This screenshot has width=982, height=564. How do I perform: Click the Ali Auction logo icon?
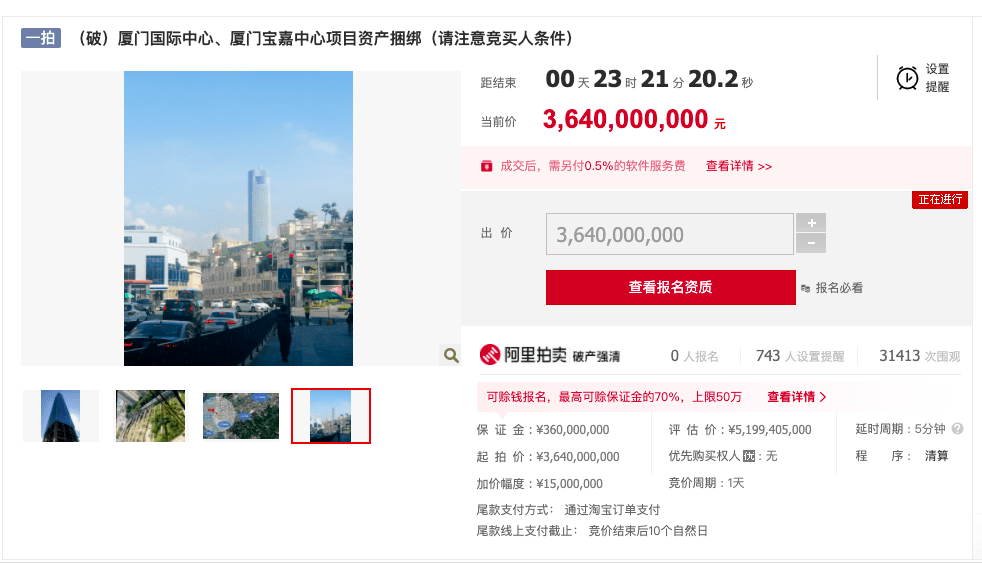point(490,355)
